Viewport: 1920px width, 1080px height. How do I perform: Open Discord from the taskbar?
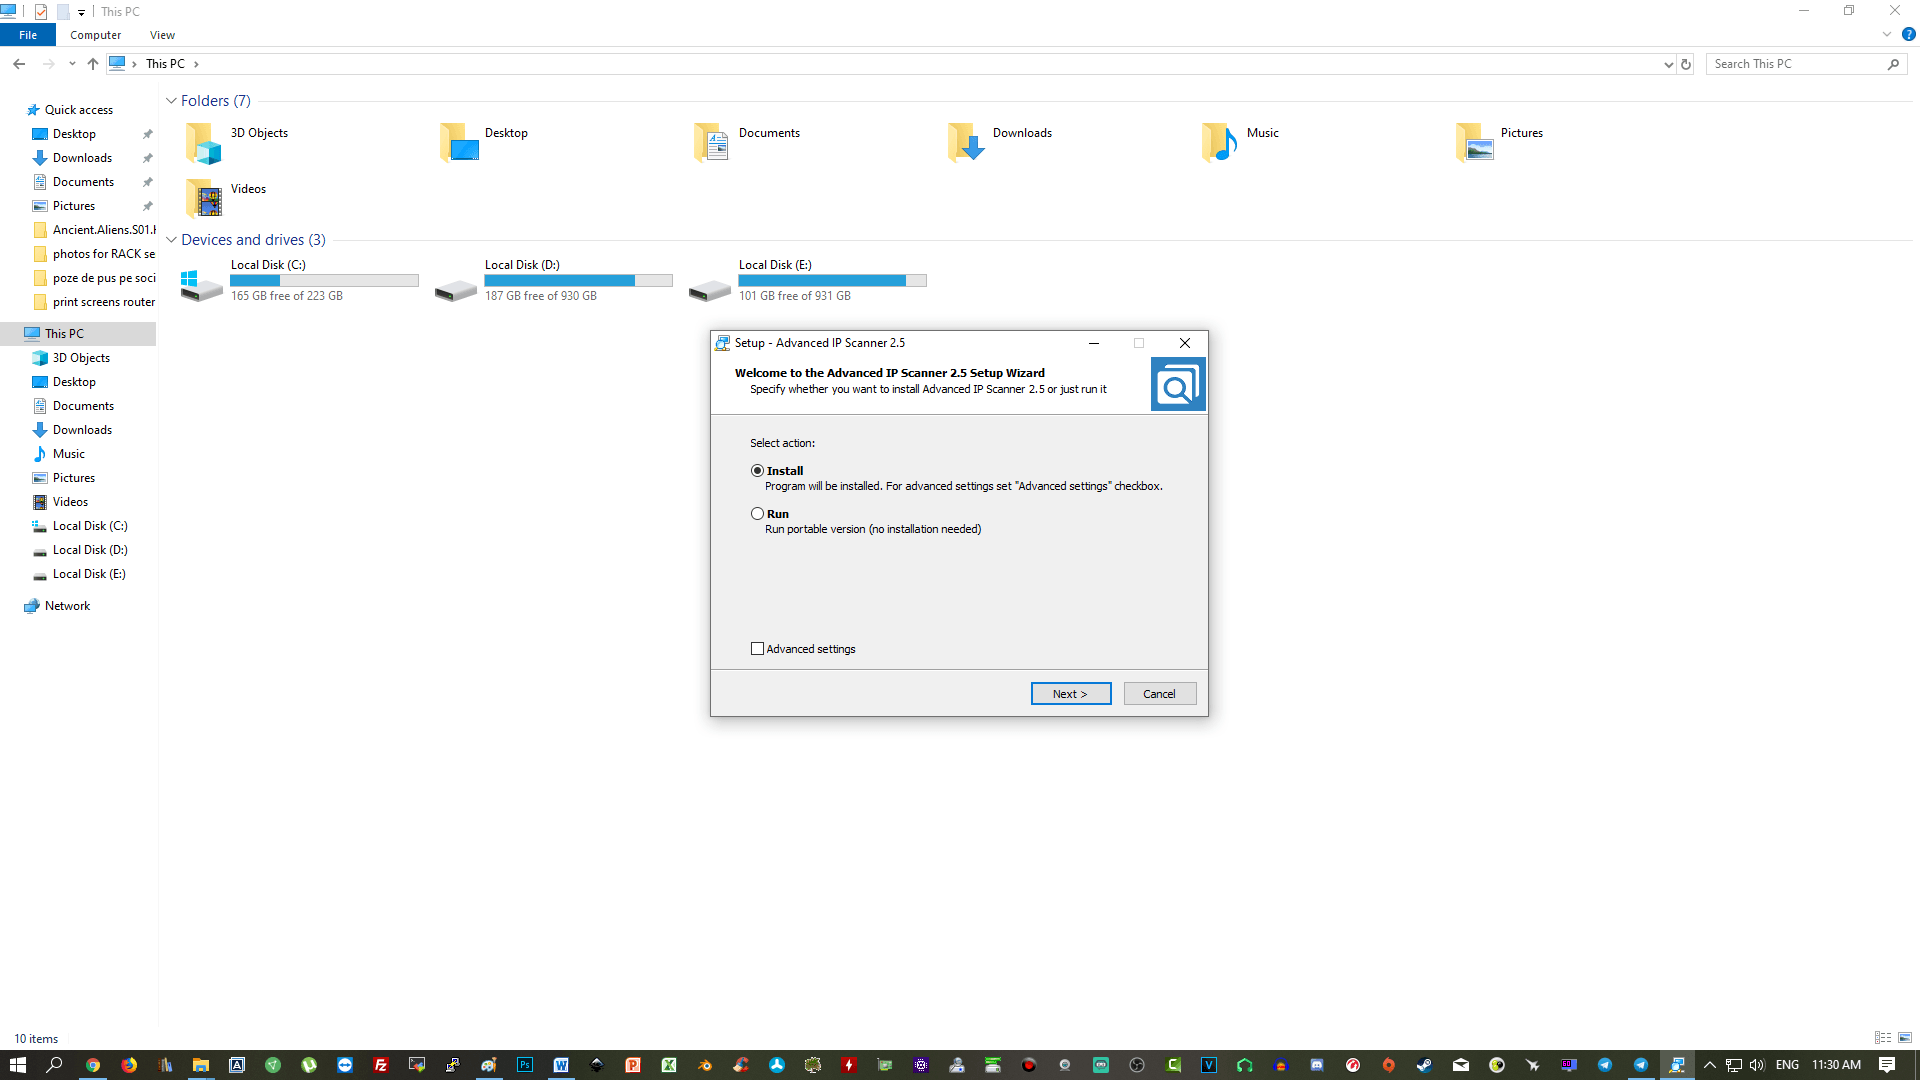click(x=1317, y=1065)
